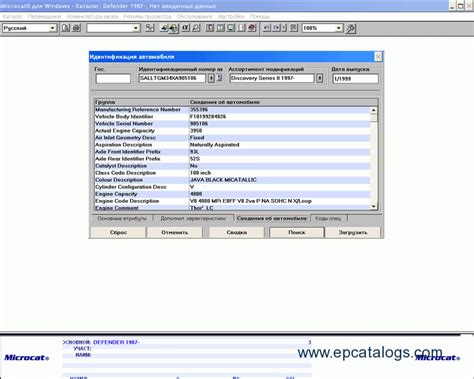
Task: Switch to the Коды спец. tab
Action: point(328,218)
